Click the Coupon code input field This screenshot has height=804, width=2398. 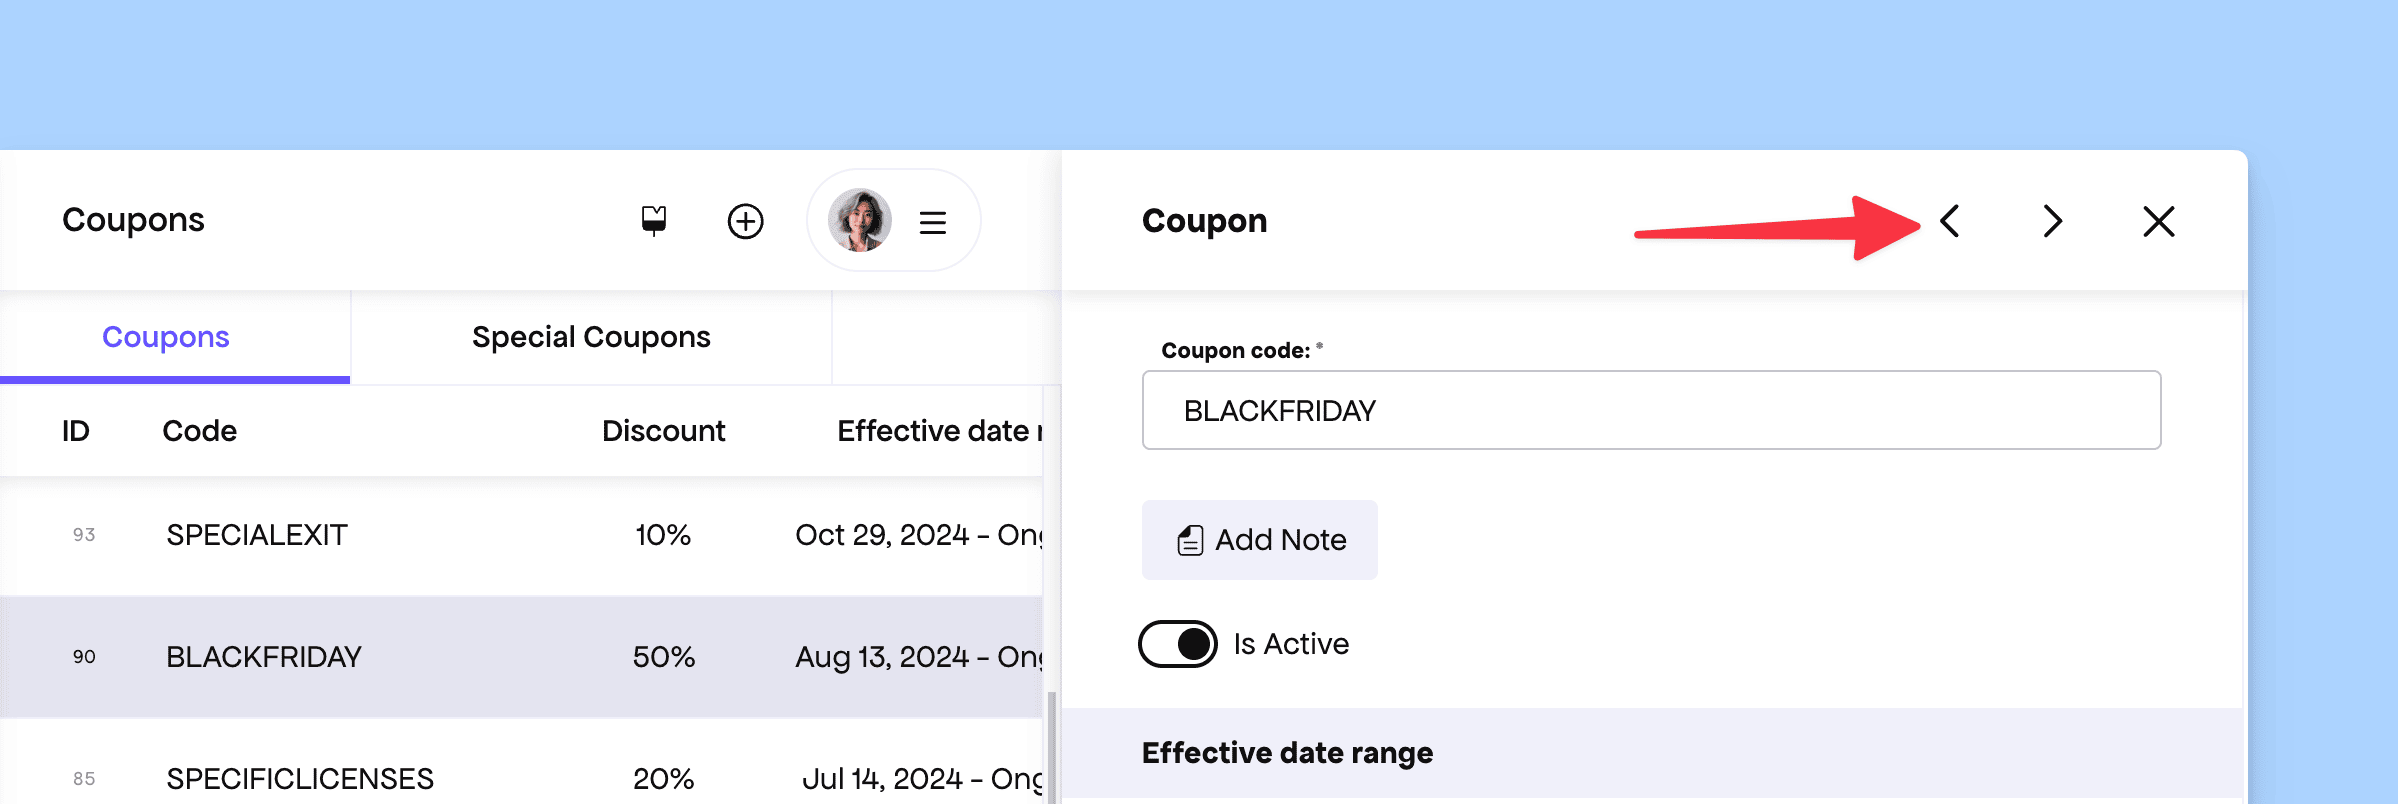tap(1652, 410)
